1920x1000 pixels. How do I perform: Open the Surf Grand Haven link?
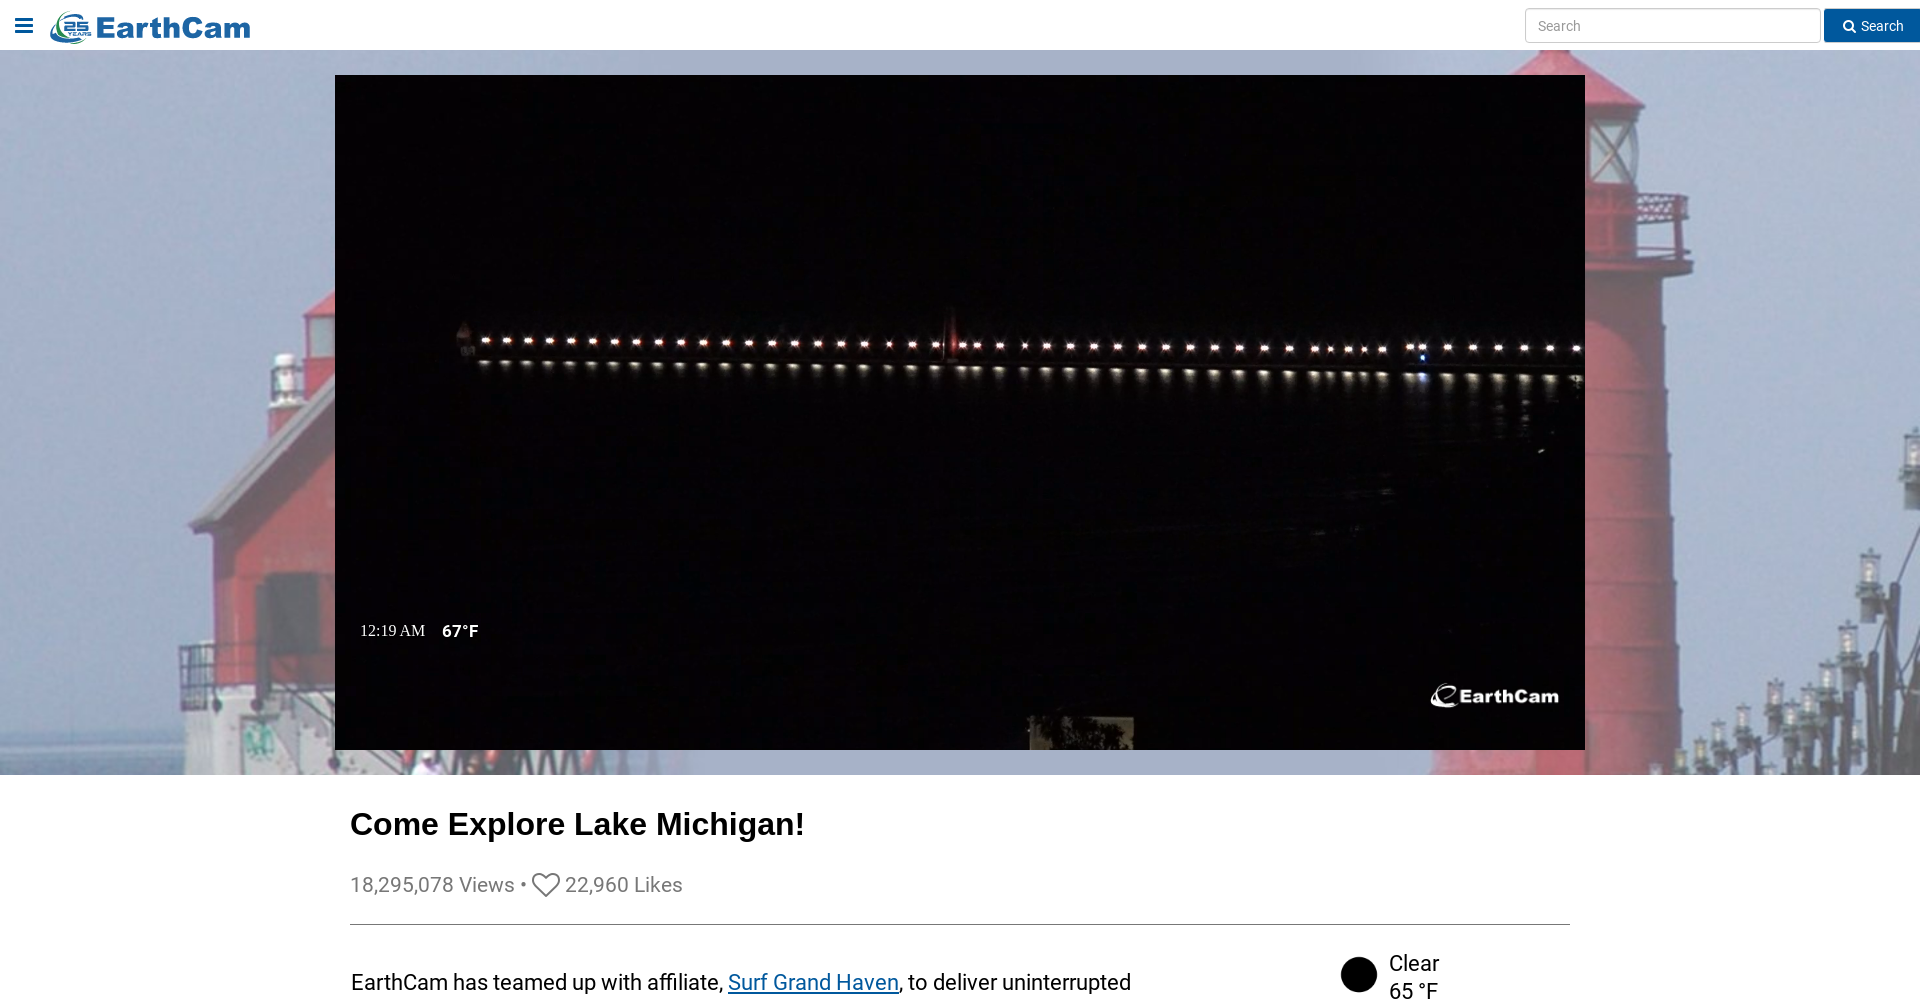[x=813, y=983]
